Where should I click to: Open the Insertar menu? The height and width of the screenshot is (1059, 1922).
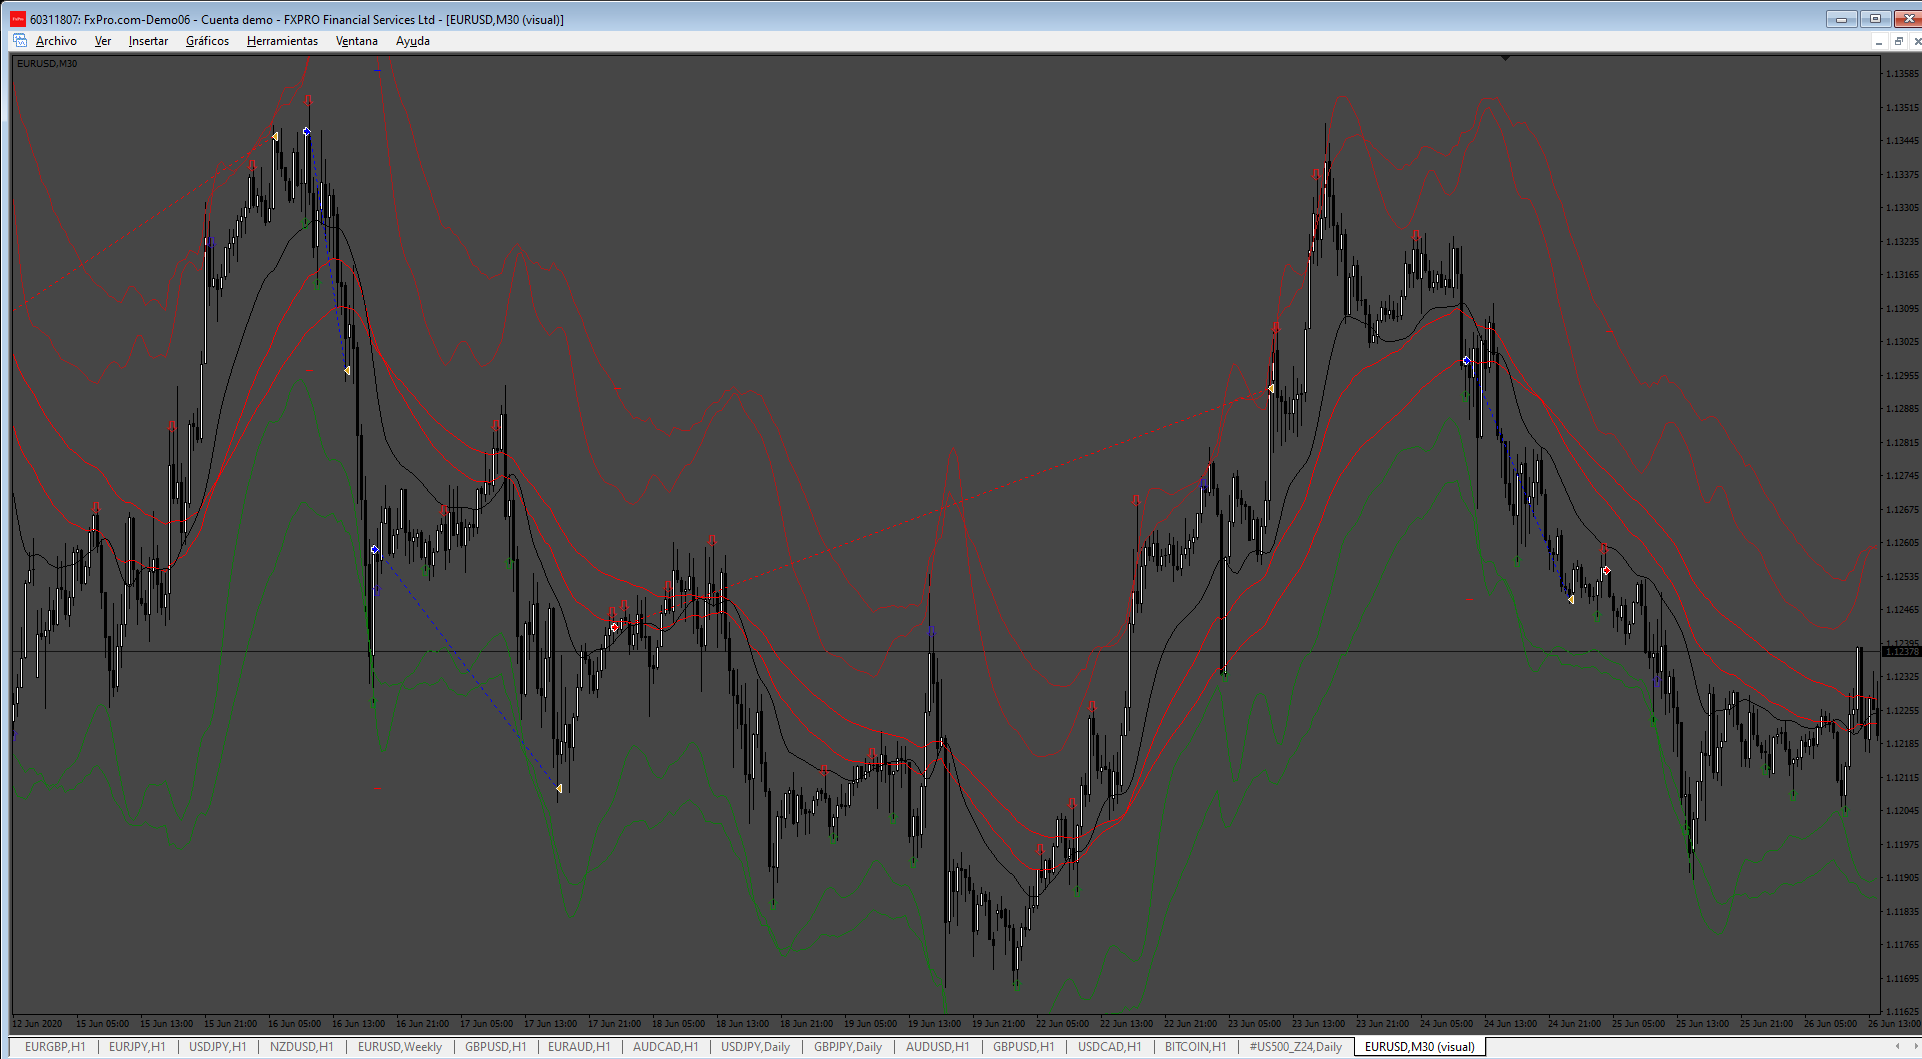[x=148, y=41]
